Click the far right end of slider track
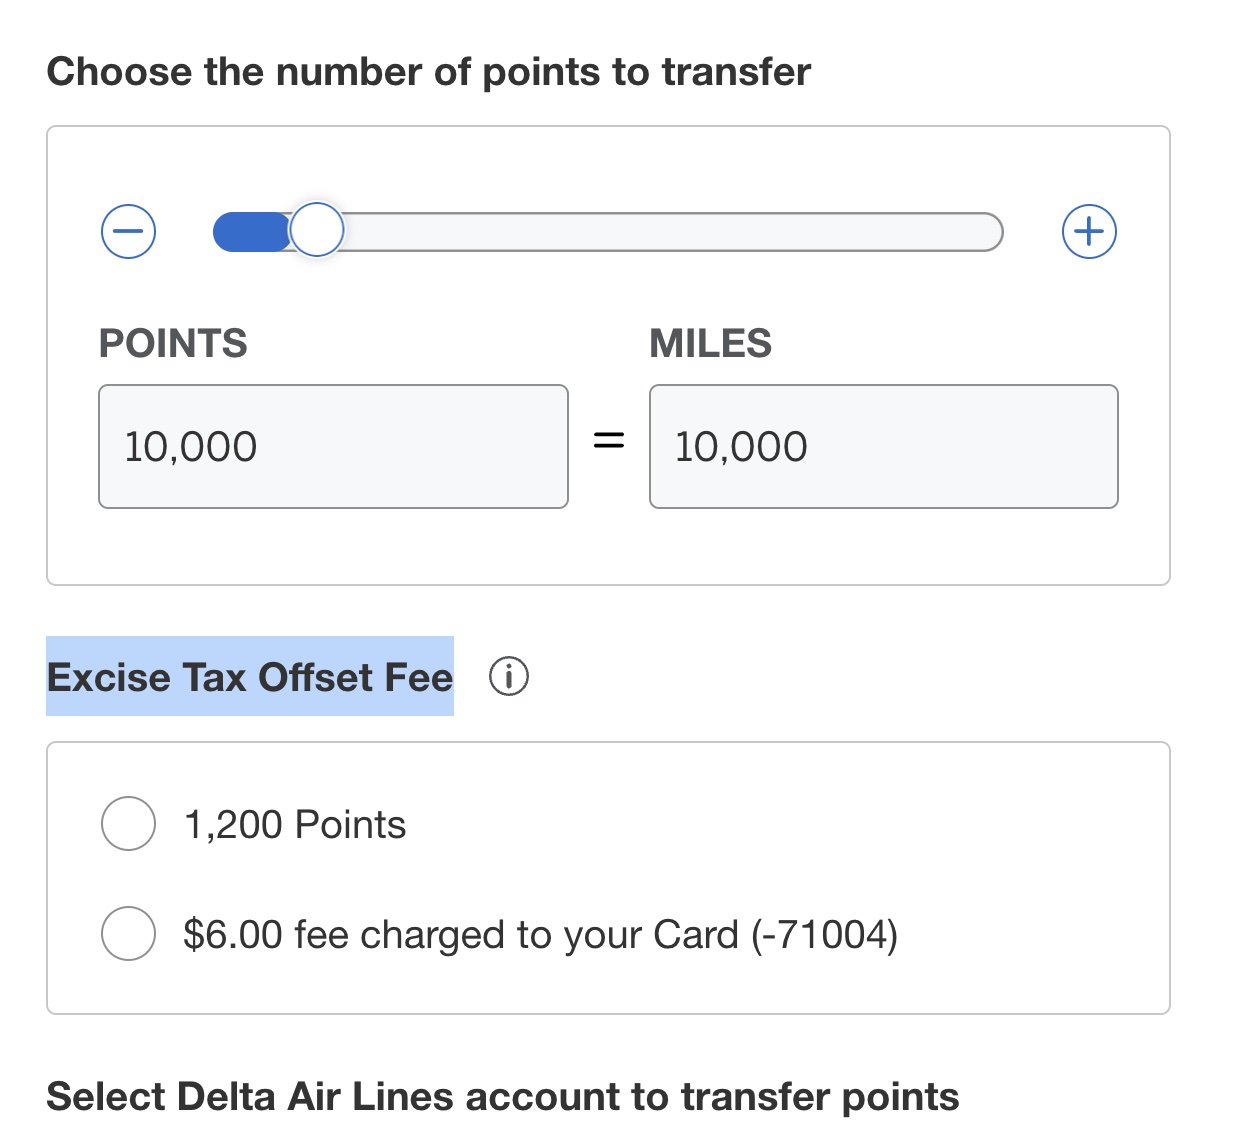The height and width of the screenshot is (1130, 1252). coord(988,232)
